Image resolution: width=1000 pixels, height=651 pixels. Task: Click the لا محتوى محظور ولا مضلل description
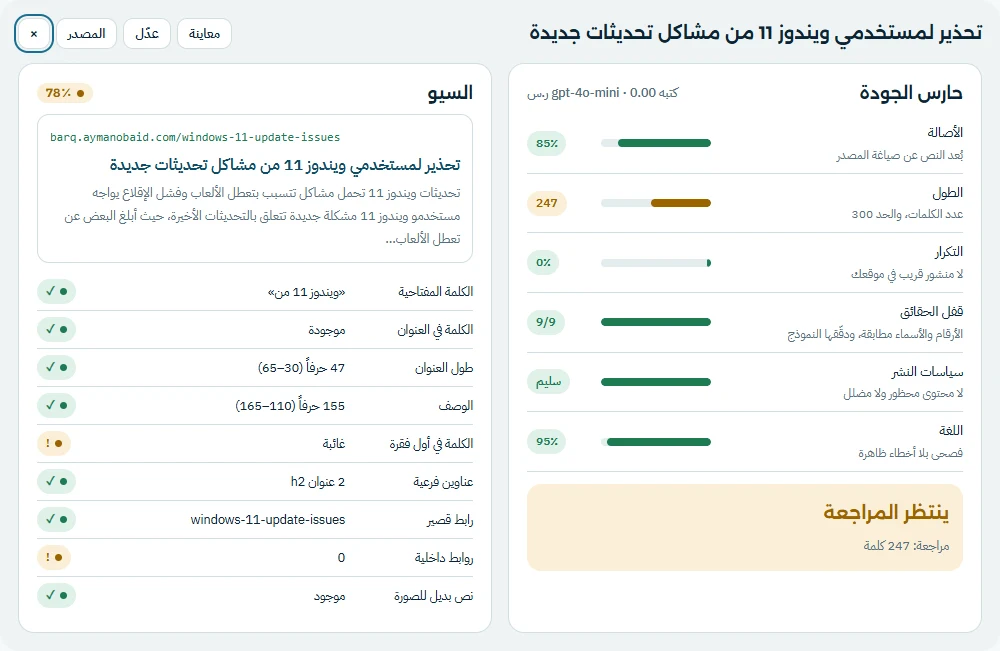tap(903, 393)
